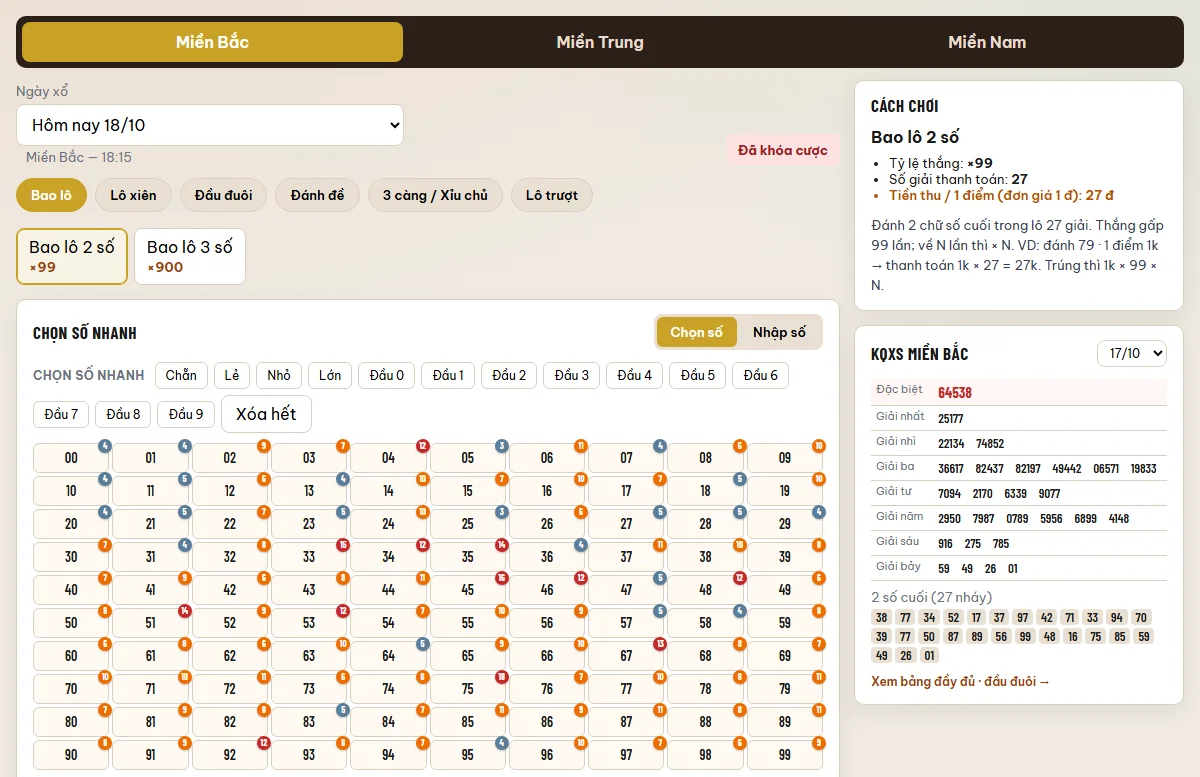Quick-select numbers with Đầu 9
Image resolution: width=1200 pixels, height=777 pixels.
(x=186, y=414)
